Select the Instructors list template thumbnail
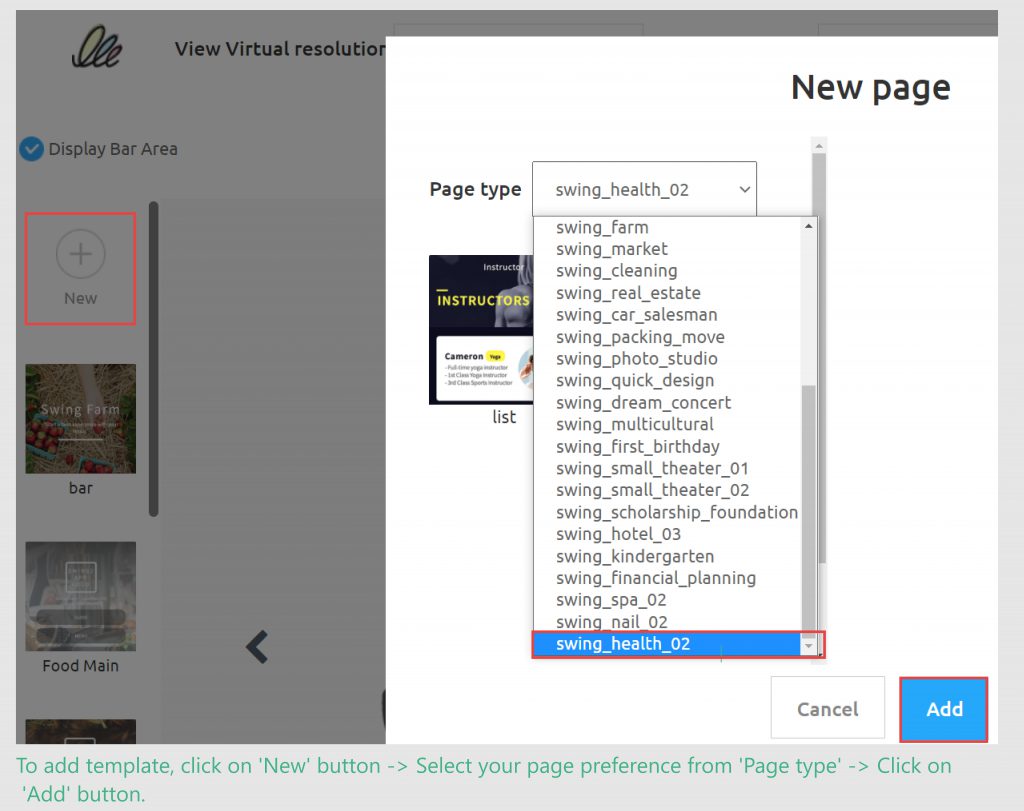This screenshot has width=1024, height=811. pos(481,330)
